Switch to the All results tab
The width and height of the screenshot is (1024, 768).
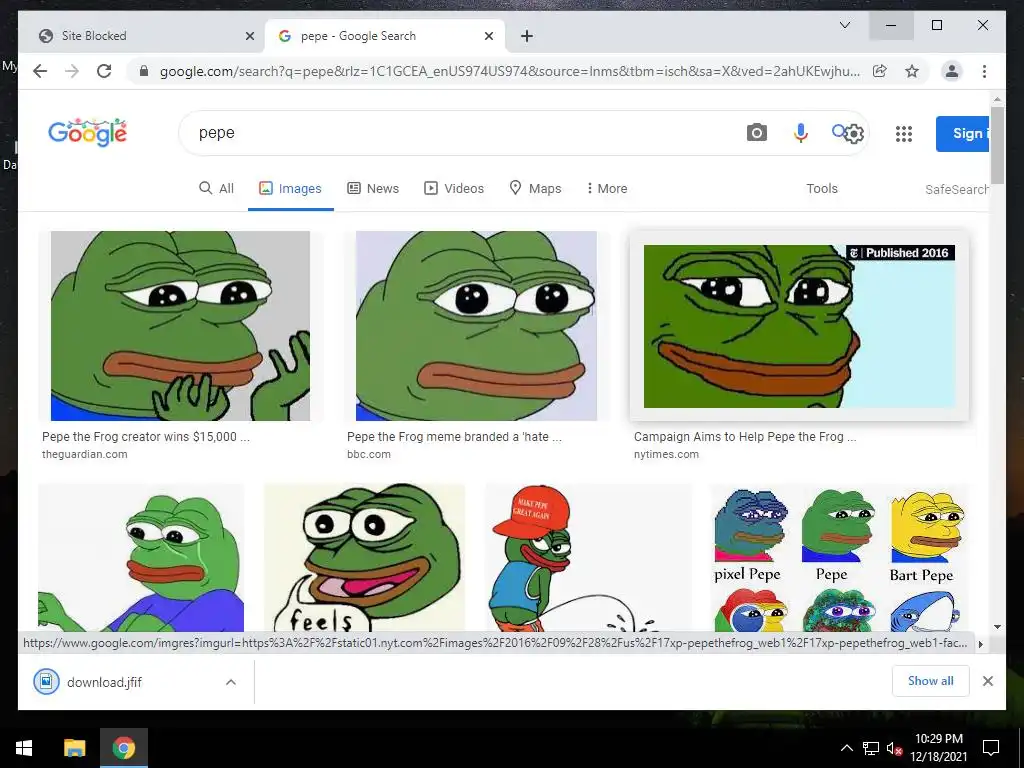216,188
